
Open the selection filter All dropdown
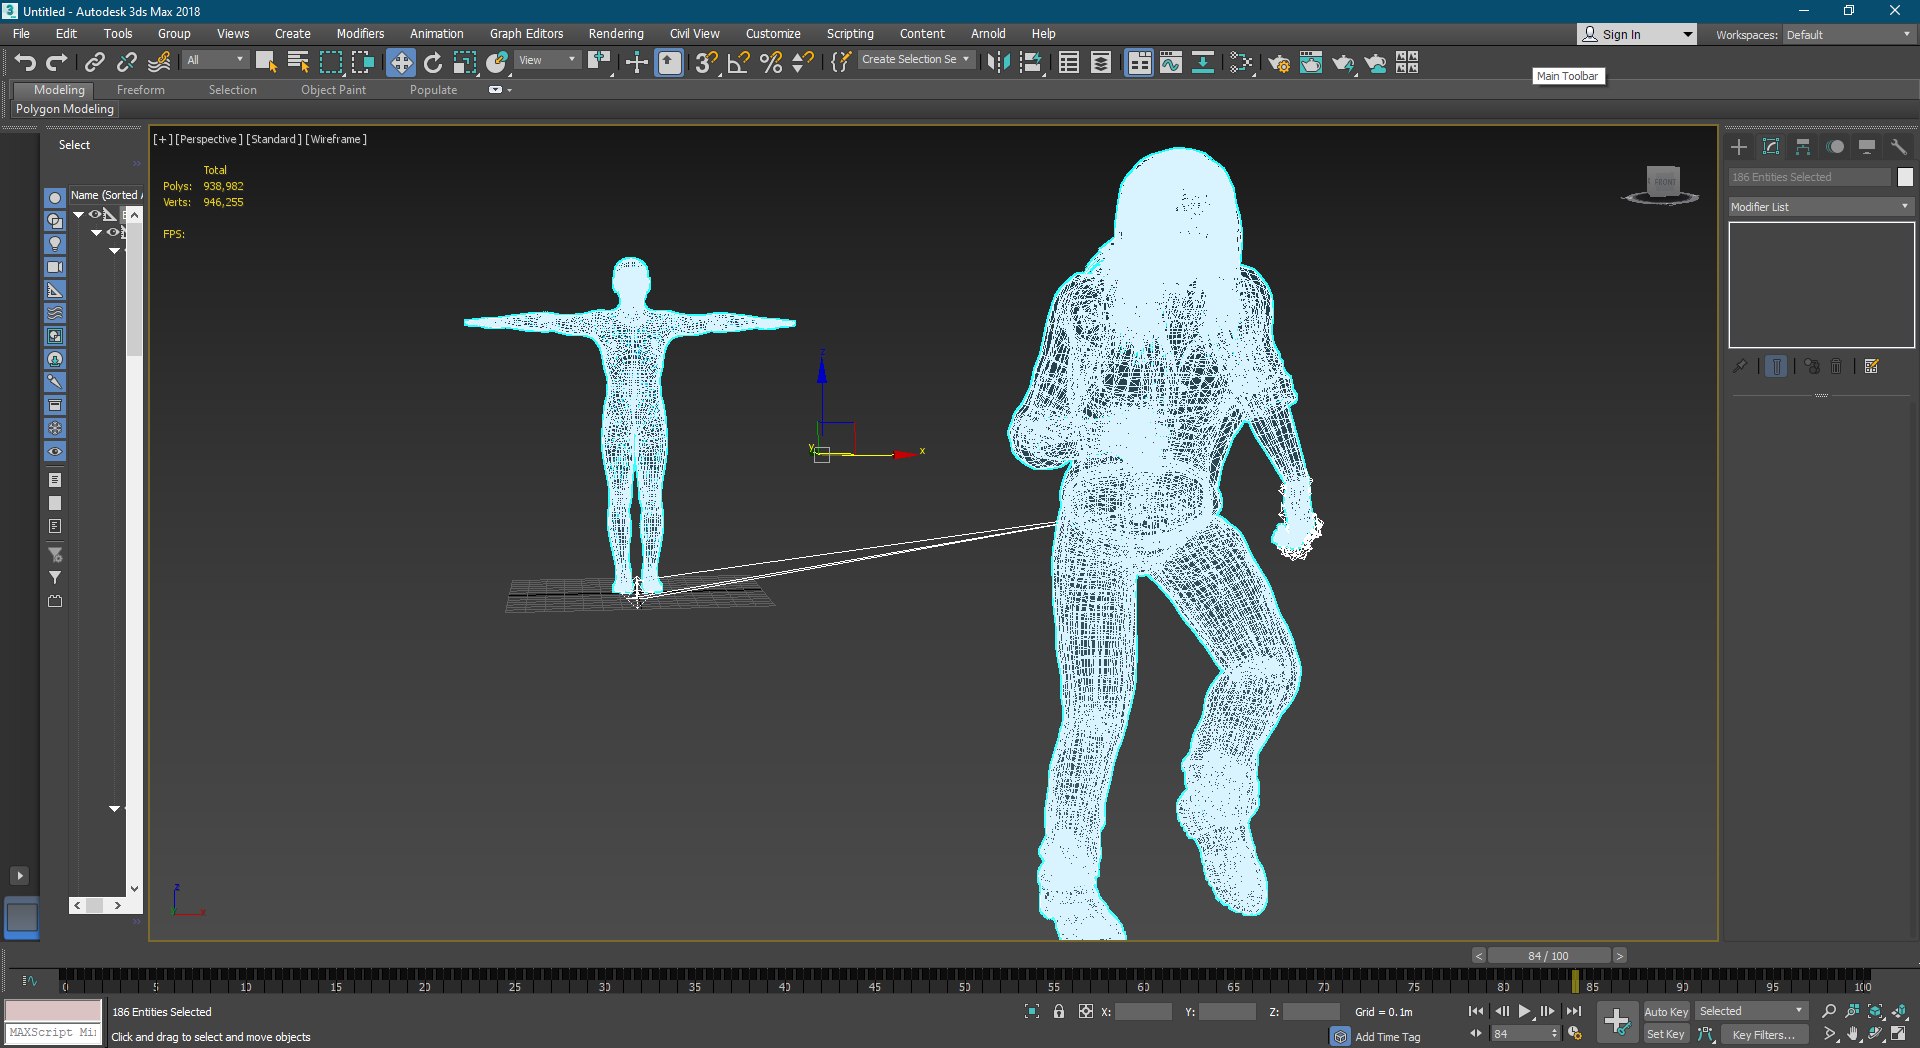point(215,60)
